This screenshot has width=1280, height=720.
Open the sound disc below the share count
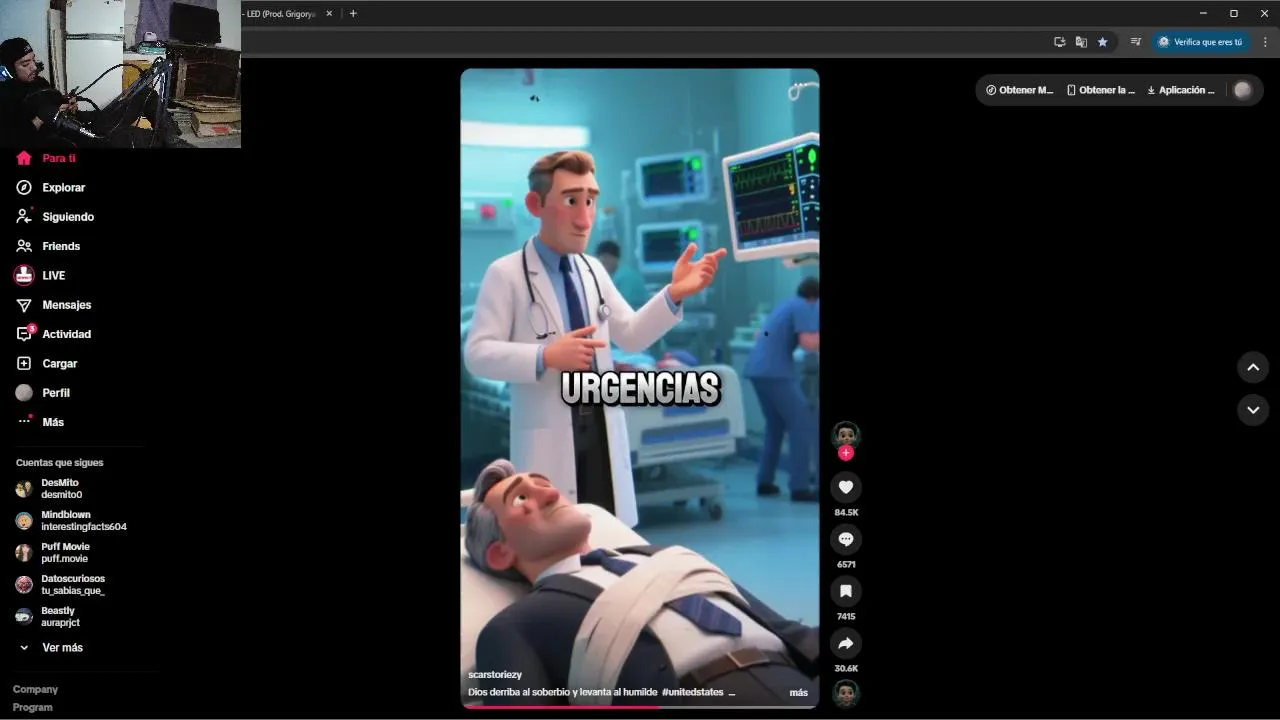pos(846,693)
